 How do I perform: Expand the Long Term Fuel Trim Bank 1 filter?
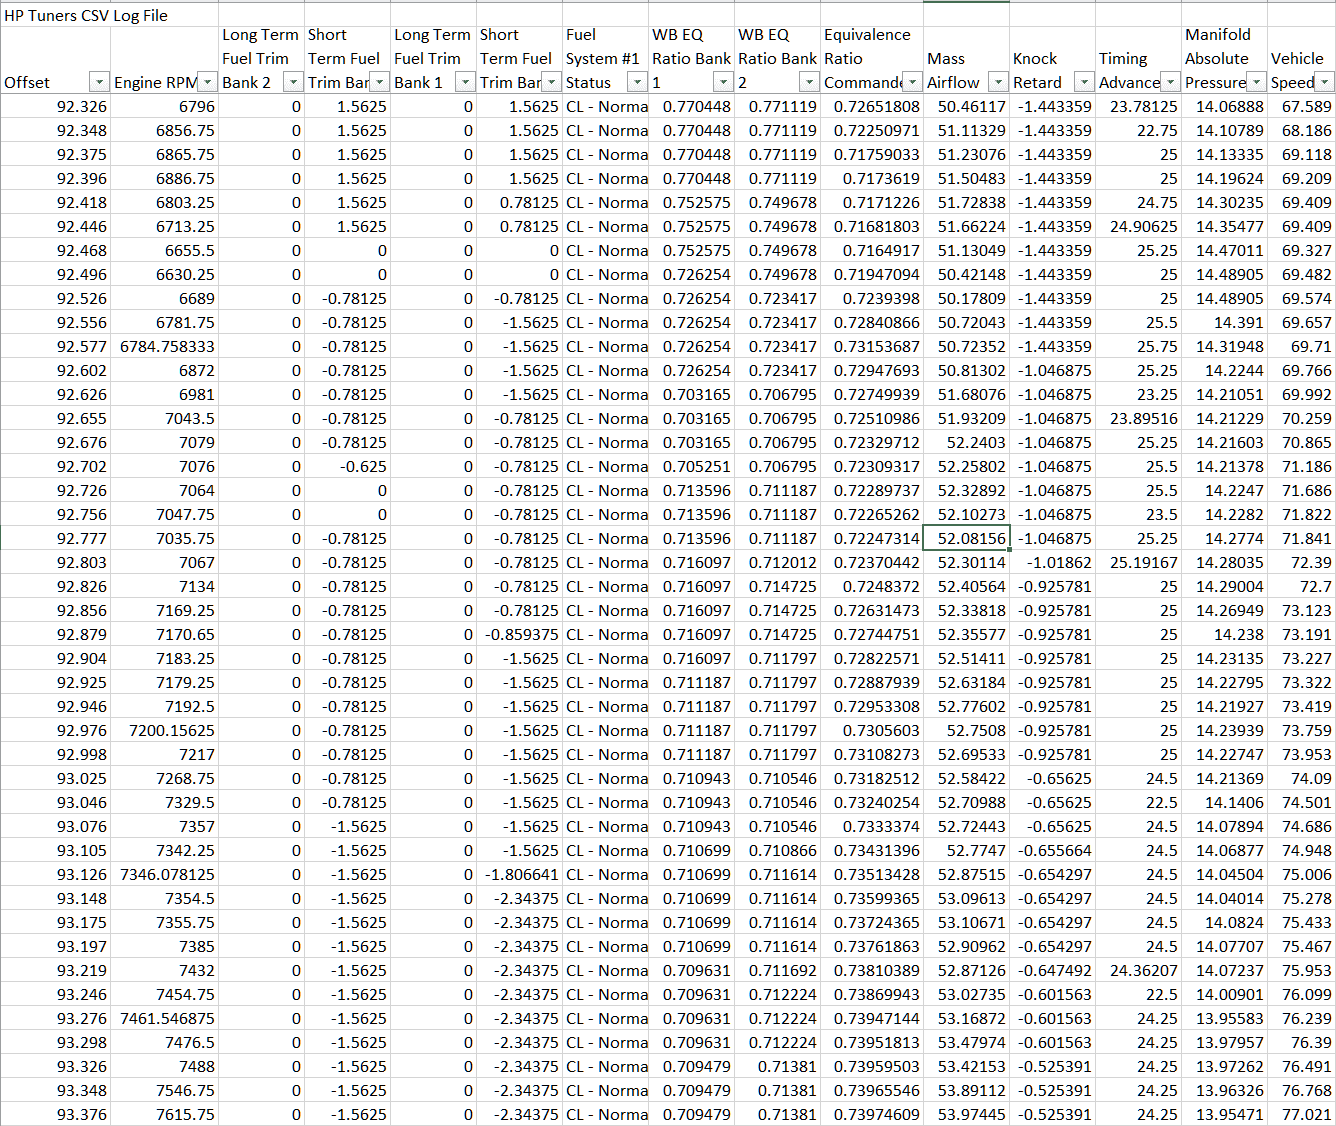(x=465, y=82)
